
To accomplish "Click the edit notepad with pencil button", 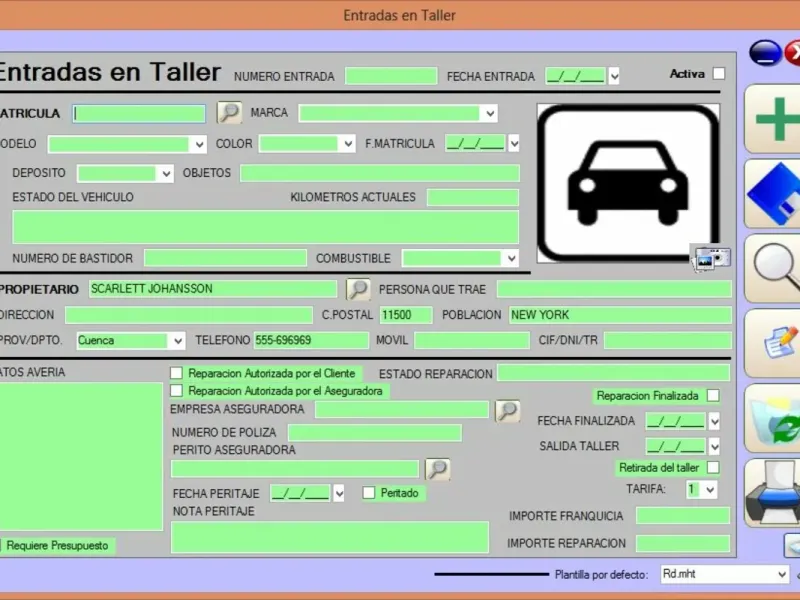I will tap(772, 343).
